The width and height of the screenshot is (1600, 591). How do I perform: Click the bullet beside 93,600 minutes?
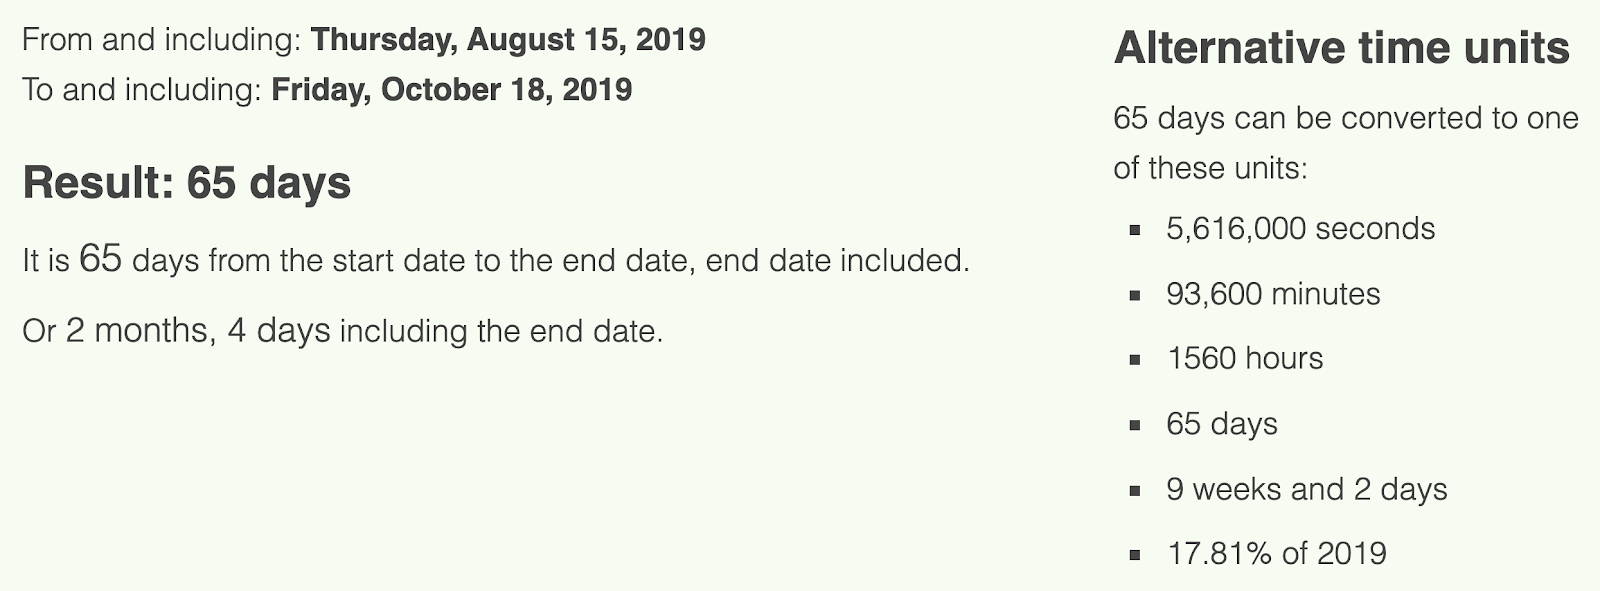pos(1135,296)
